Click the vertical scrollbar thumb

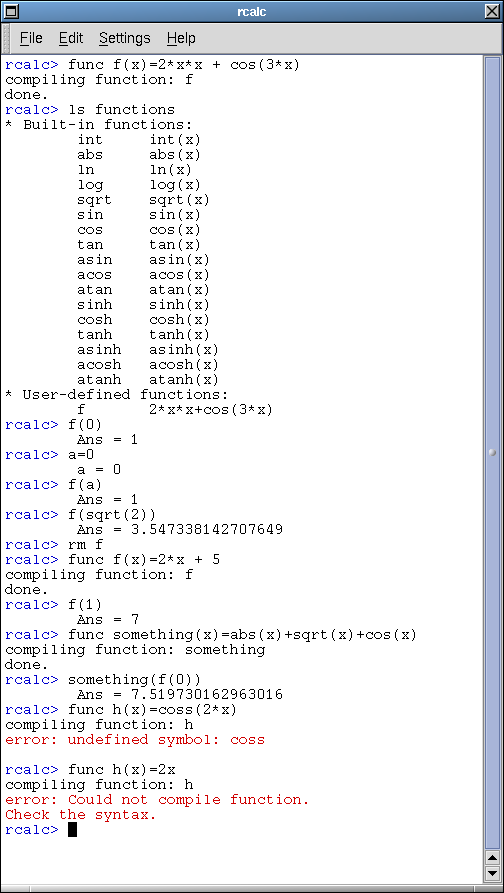(492, 453)
